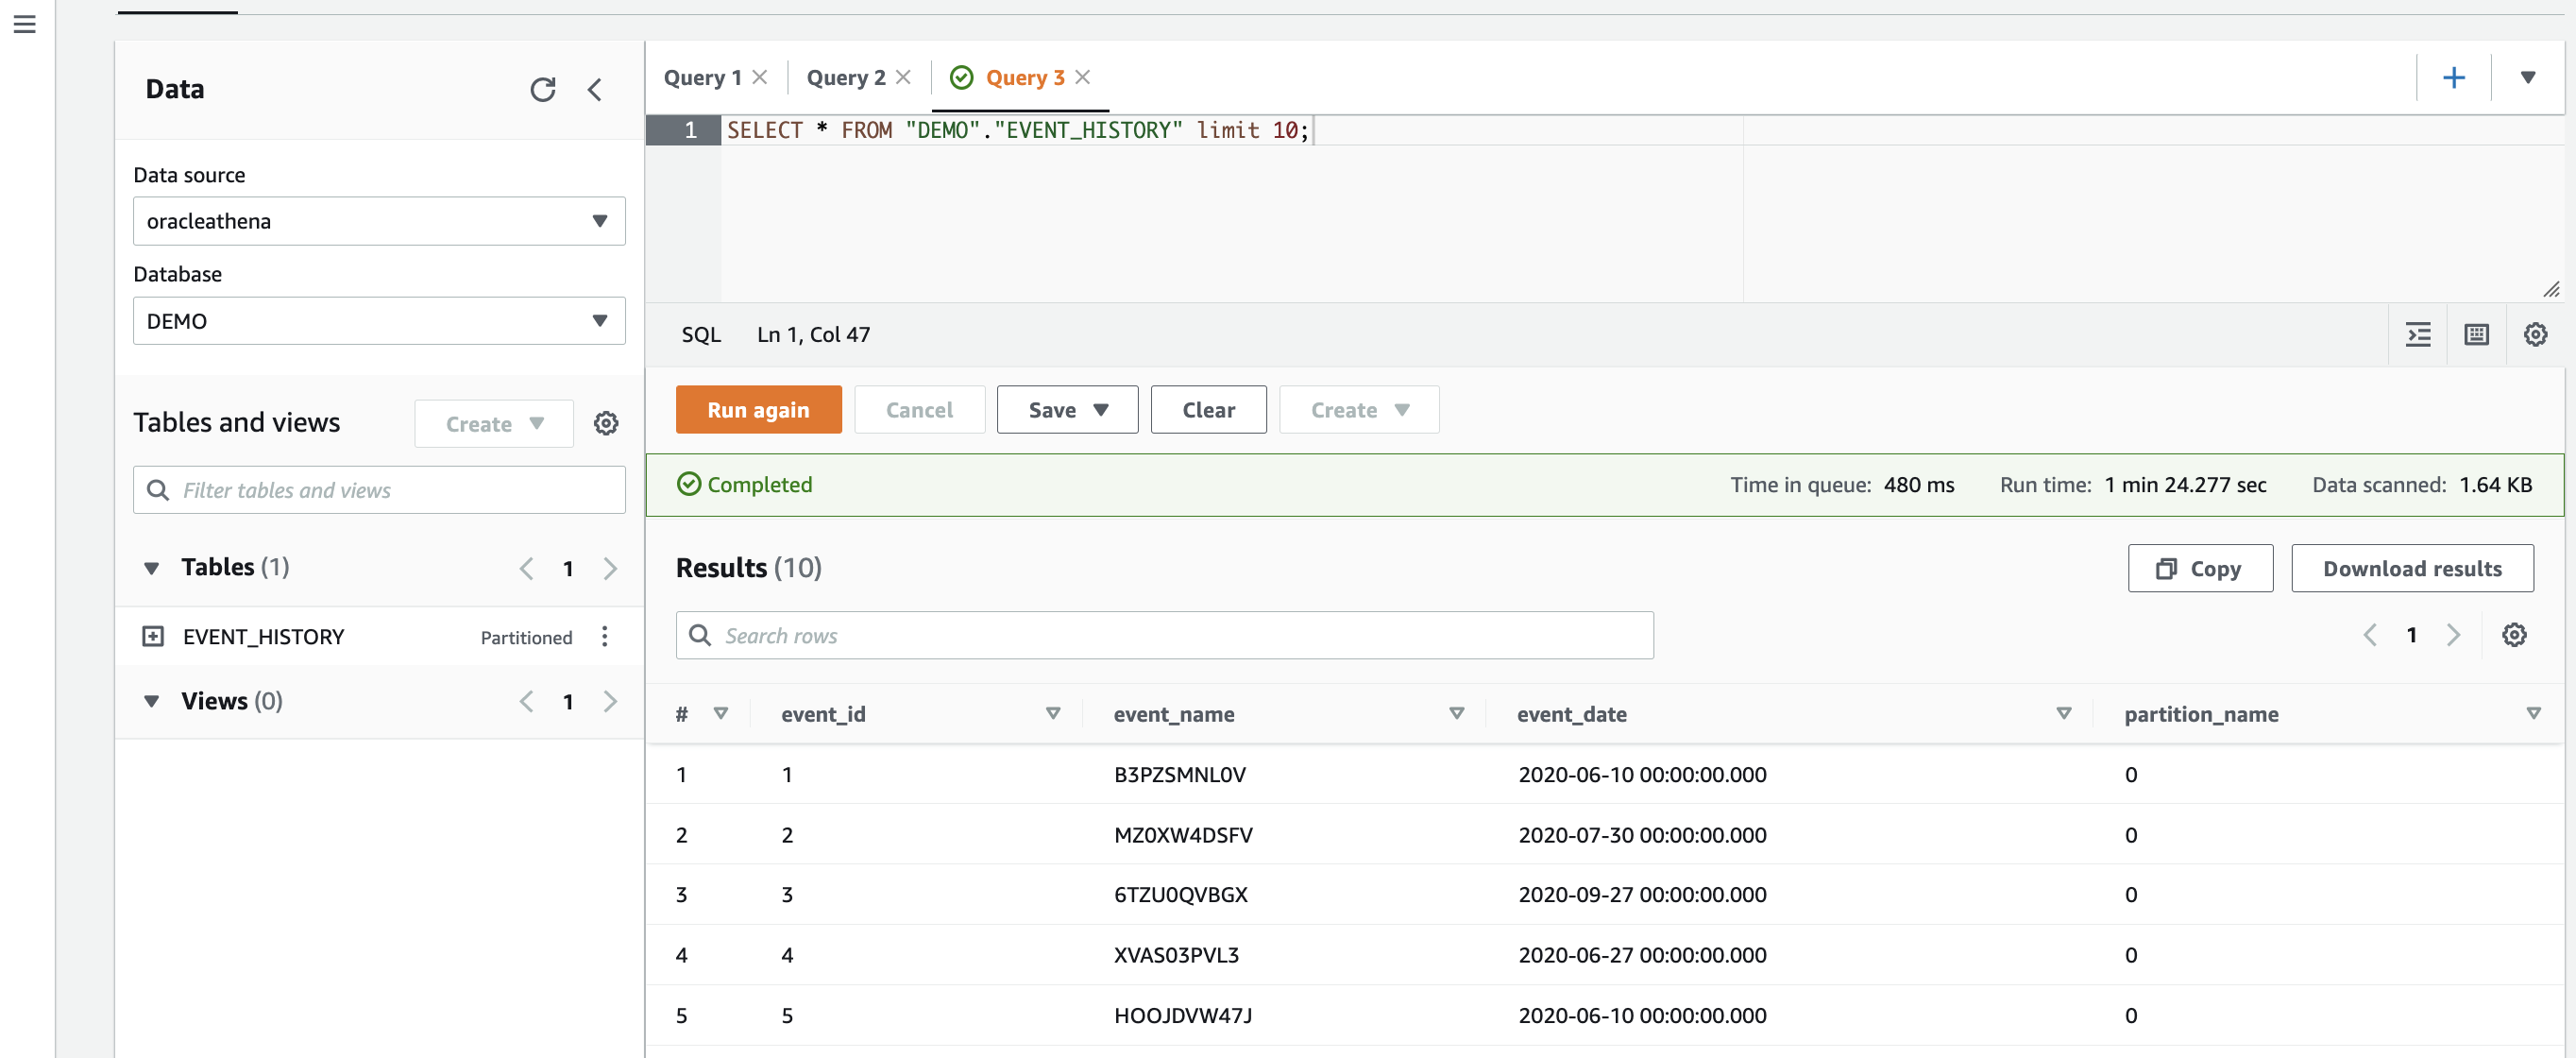Add a new query tab

(2453, 78)
